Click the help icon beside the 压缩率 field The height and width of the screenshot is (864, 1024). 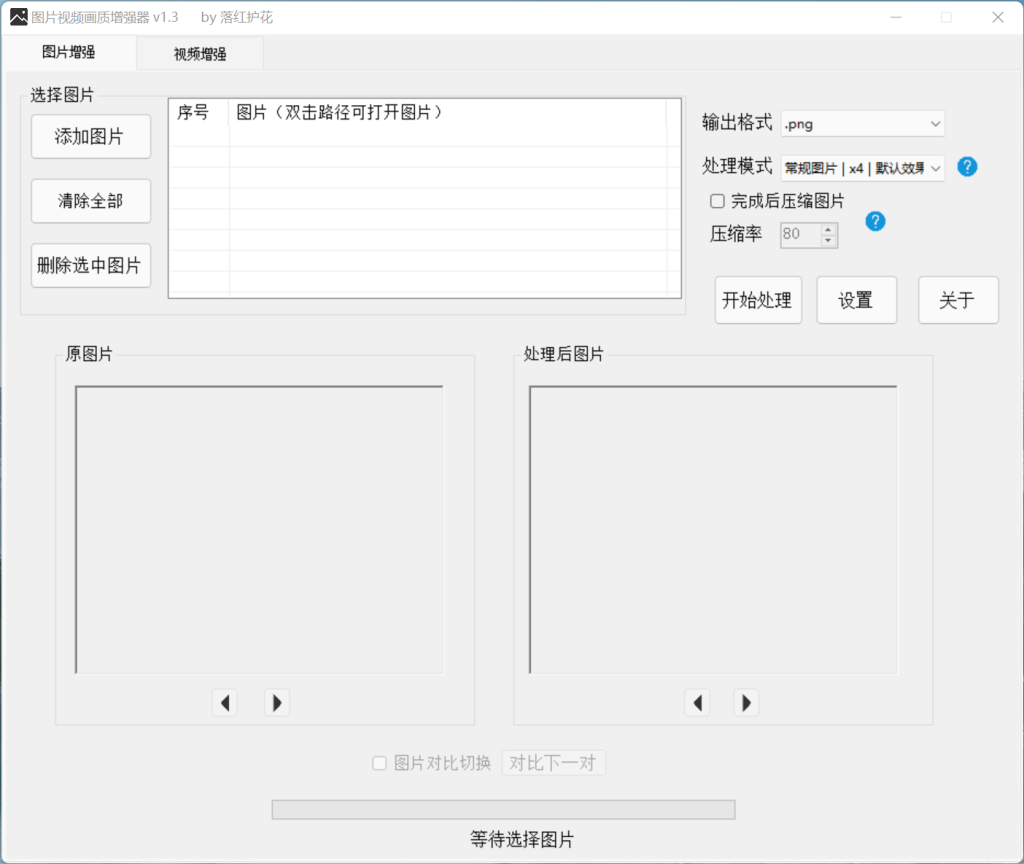pyautogui.click(x=875, y=221)
